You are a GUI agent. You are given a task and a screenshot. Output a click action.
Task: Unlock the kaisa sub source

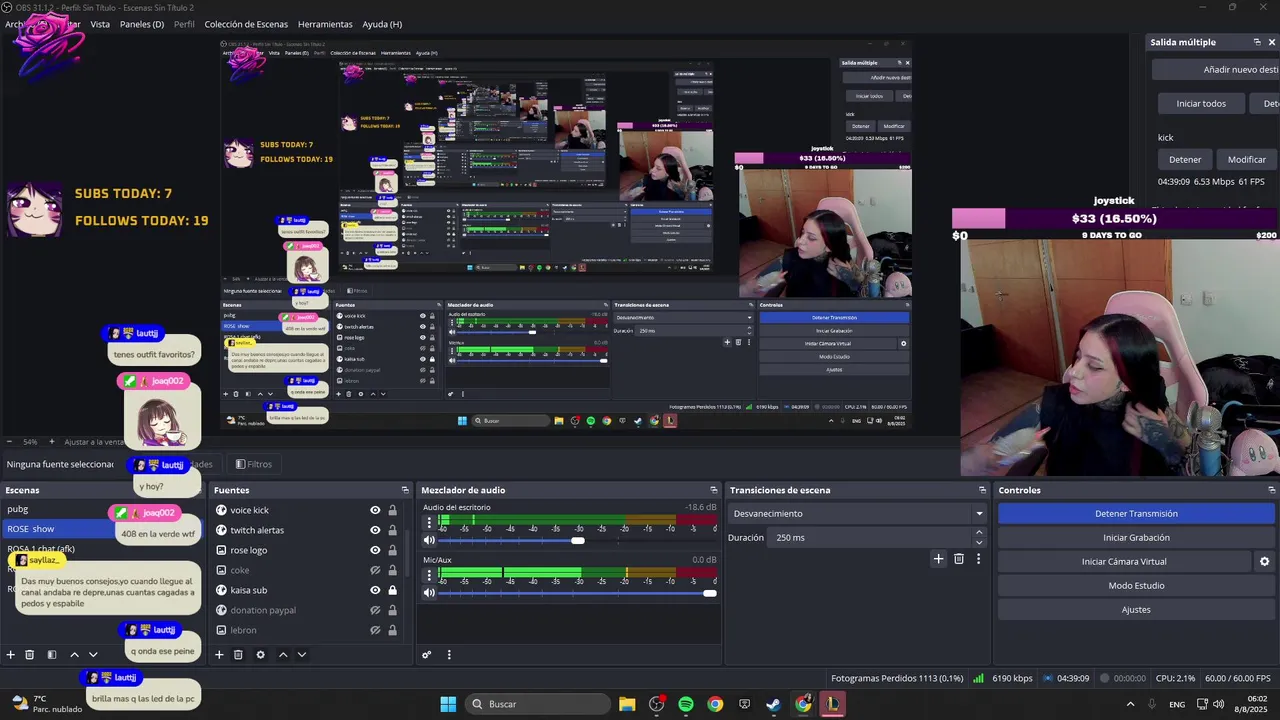(x=392, y=590)
